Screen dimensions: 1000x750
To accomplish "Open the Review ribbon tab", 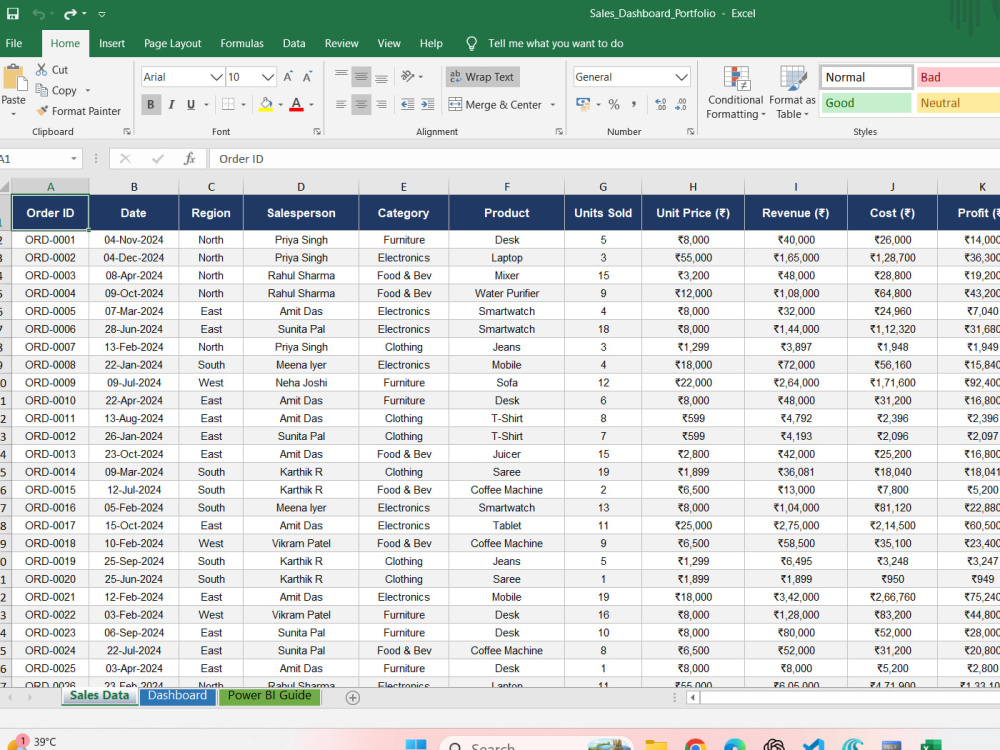I will pos(341,43).
